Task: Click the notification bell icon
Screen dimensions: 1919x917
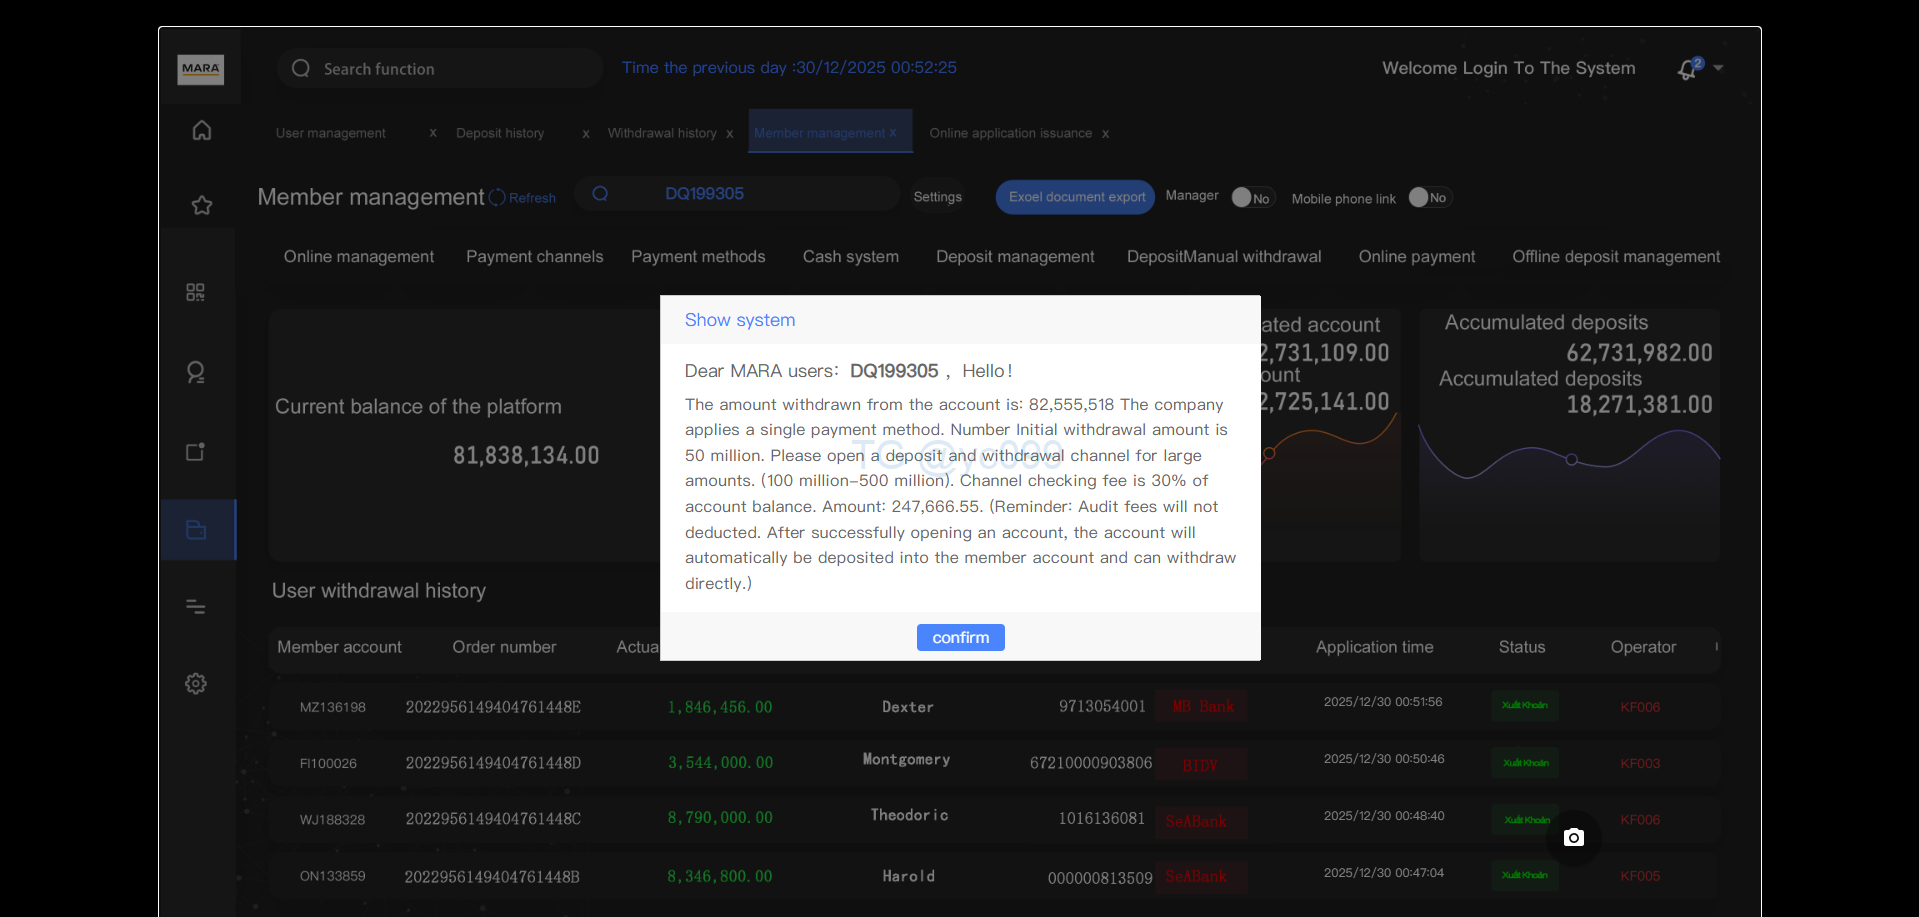Action: coord(1687,69)
